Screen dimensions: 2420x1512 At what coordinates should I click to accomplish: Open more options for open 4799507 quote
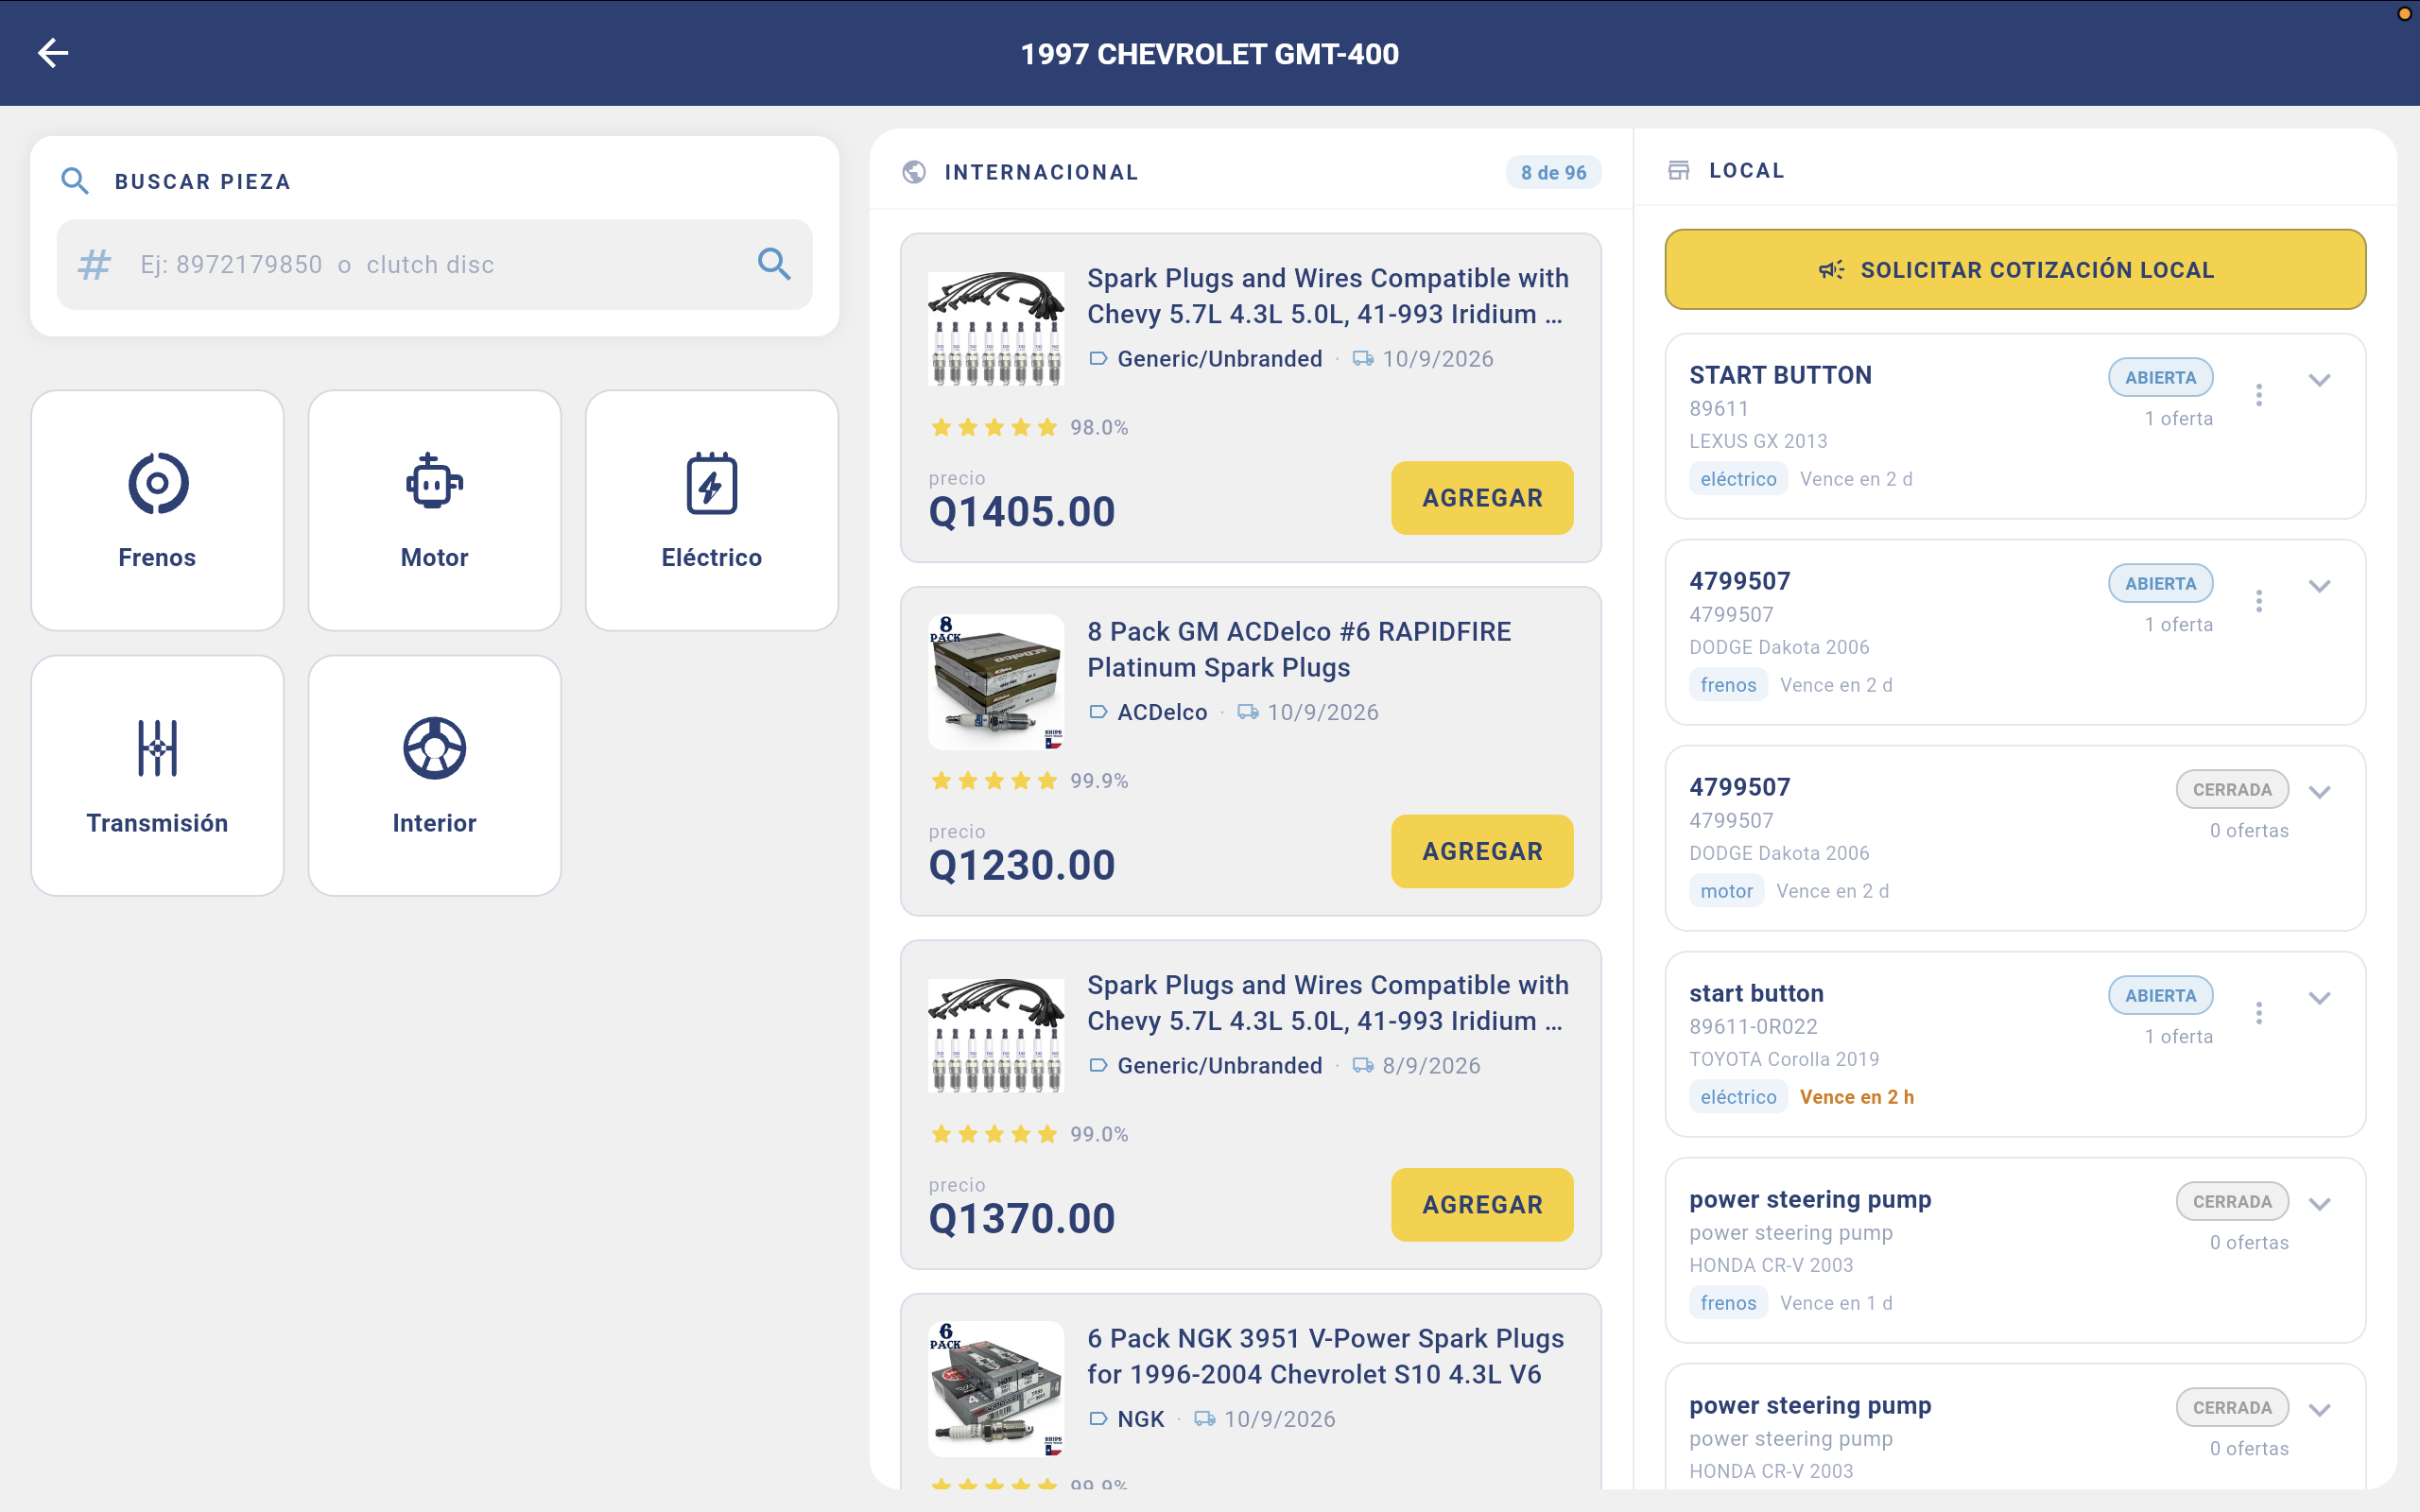[2259, 601]
